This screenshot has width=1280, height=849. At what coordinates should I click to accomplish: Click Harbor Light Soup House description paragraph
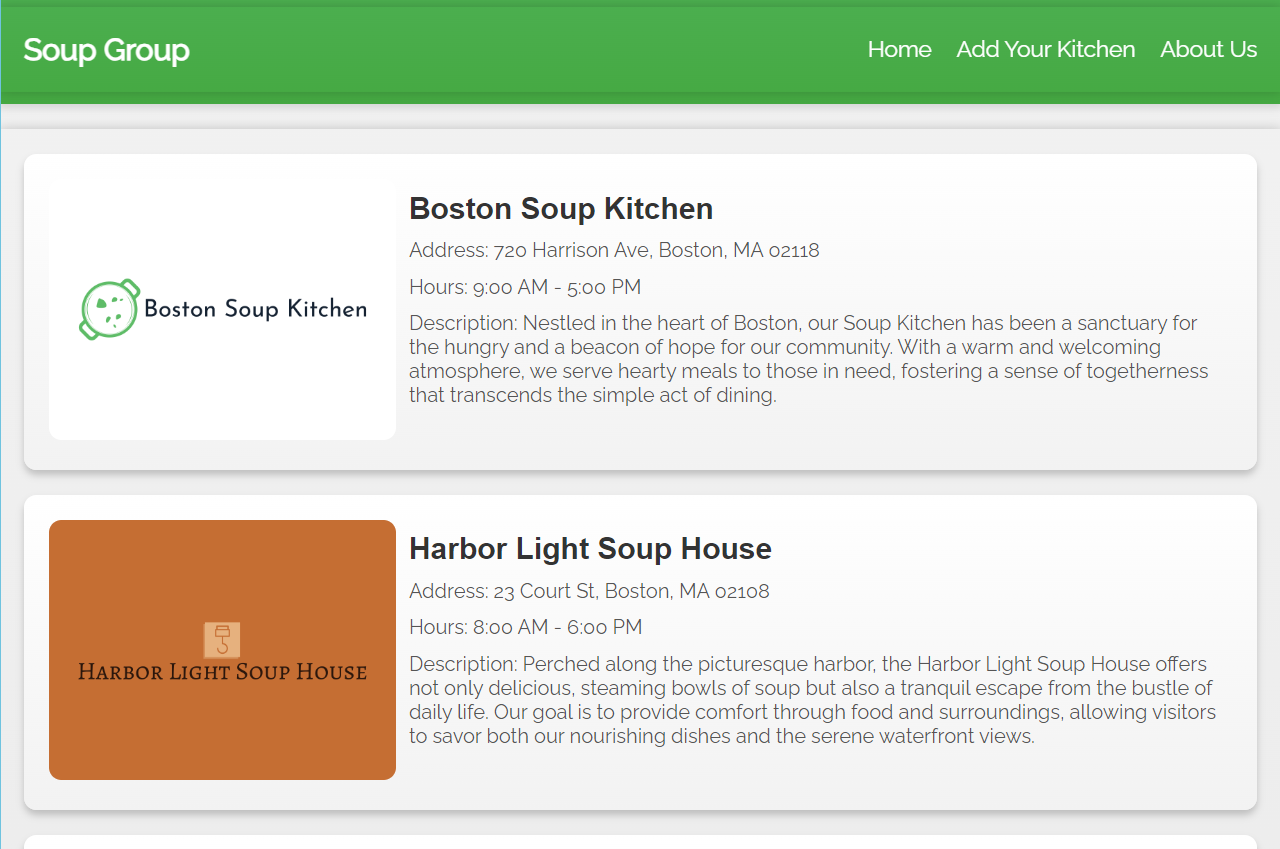coord(812,700)
